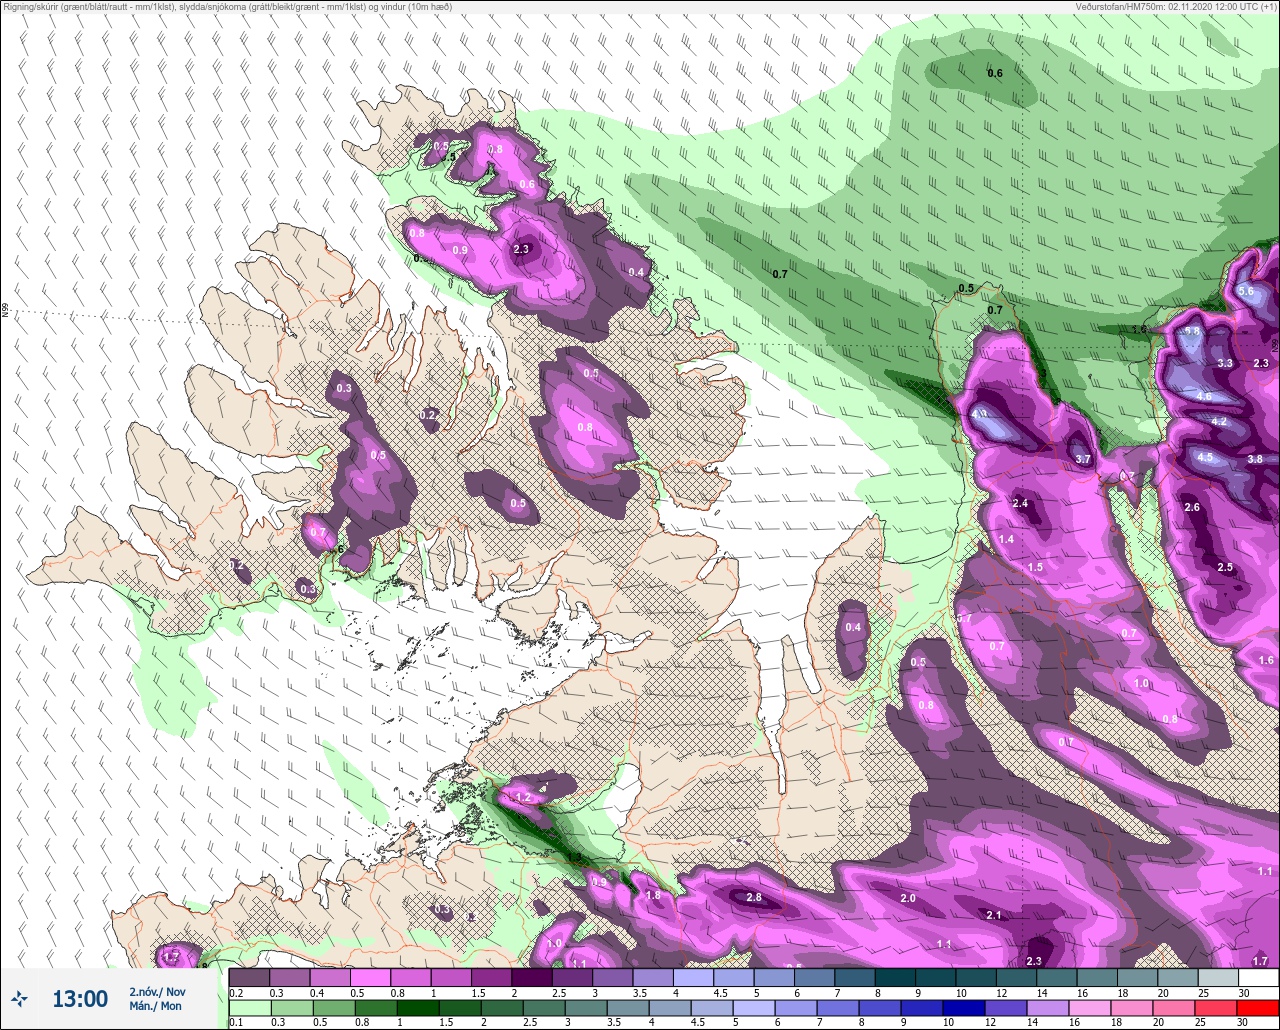Click the 4.2 precipitation value on the map
The height and width of the screenshot is (1030, 1280).
tap(1219, 422)
